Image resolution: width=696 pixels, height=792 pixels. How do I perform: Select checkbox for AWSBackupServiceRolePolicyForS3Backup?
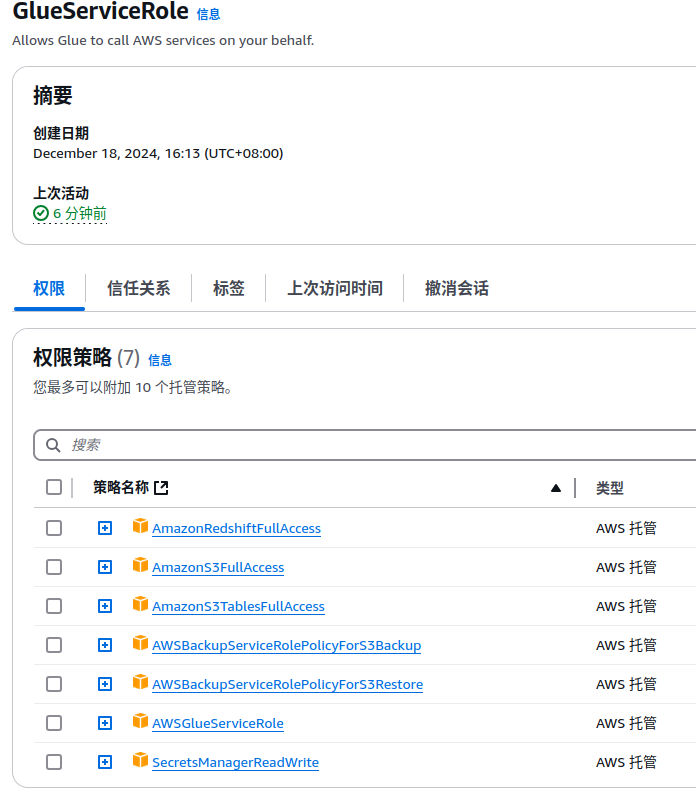coord(54,645)
